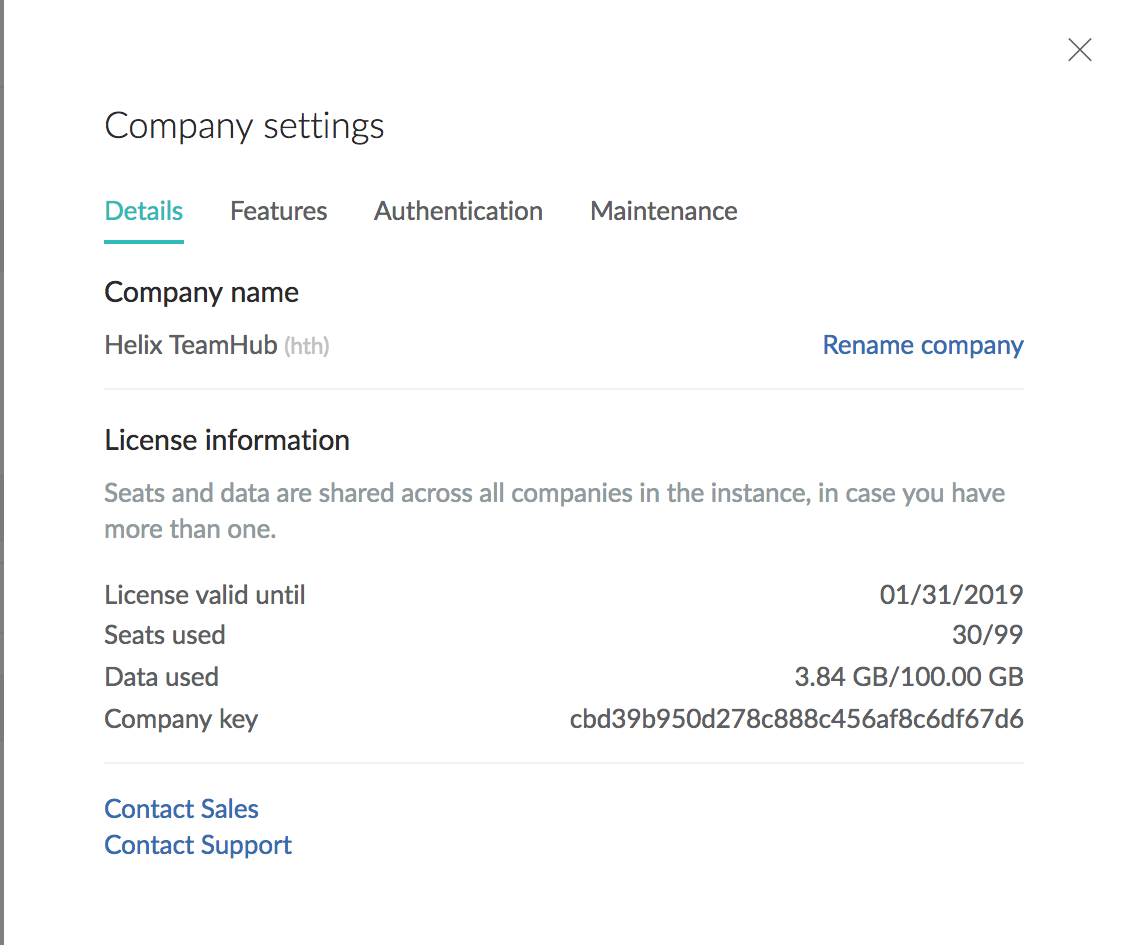Click the (hth) company shortname
Screen dimensions: 1124x945
[x=306, y=346]
